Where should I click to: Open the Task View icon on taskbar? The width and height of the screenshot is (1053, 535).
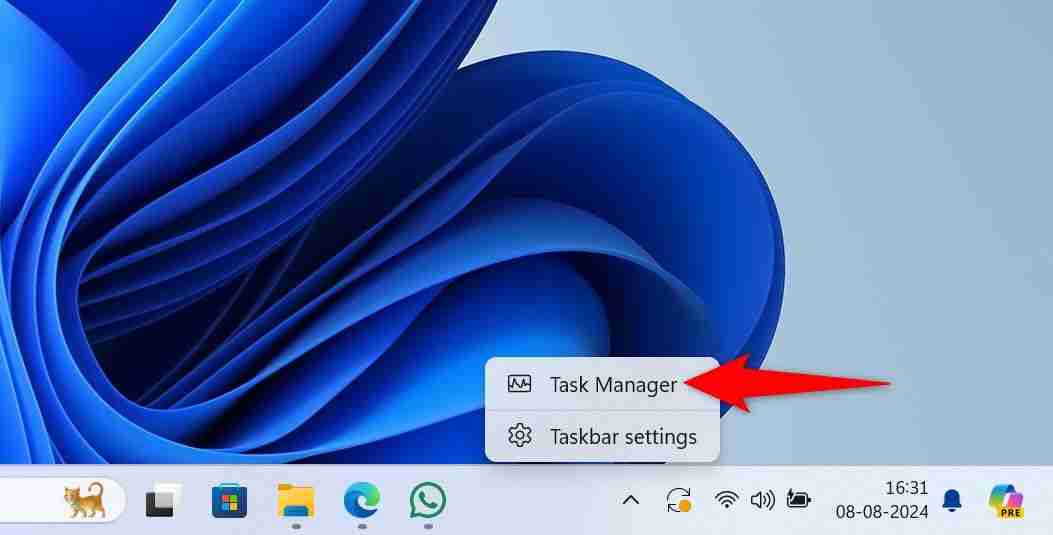(163, 501)
